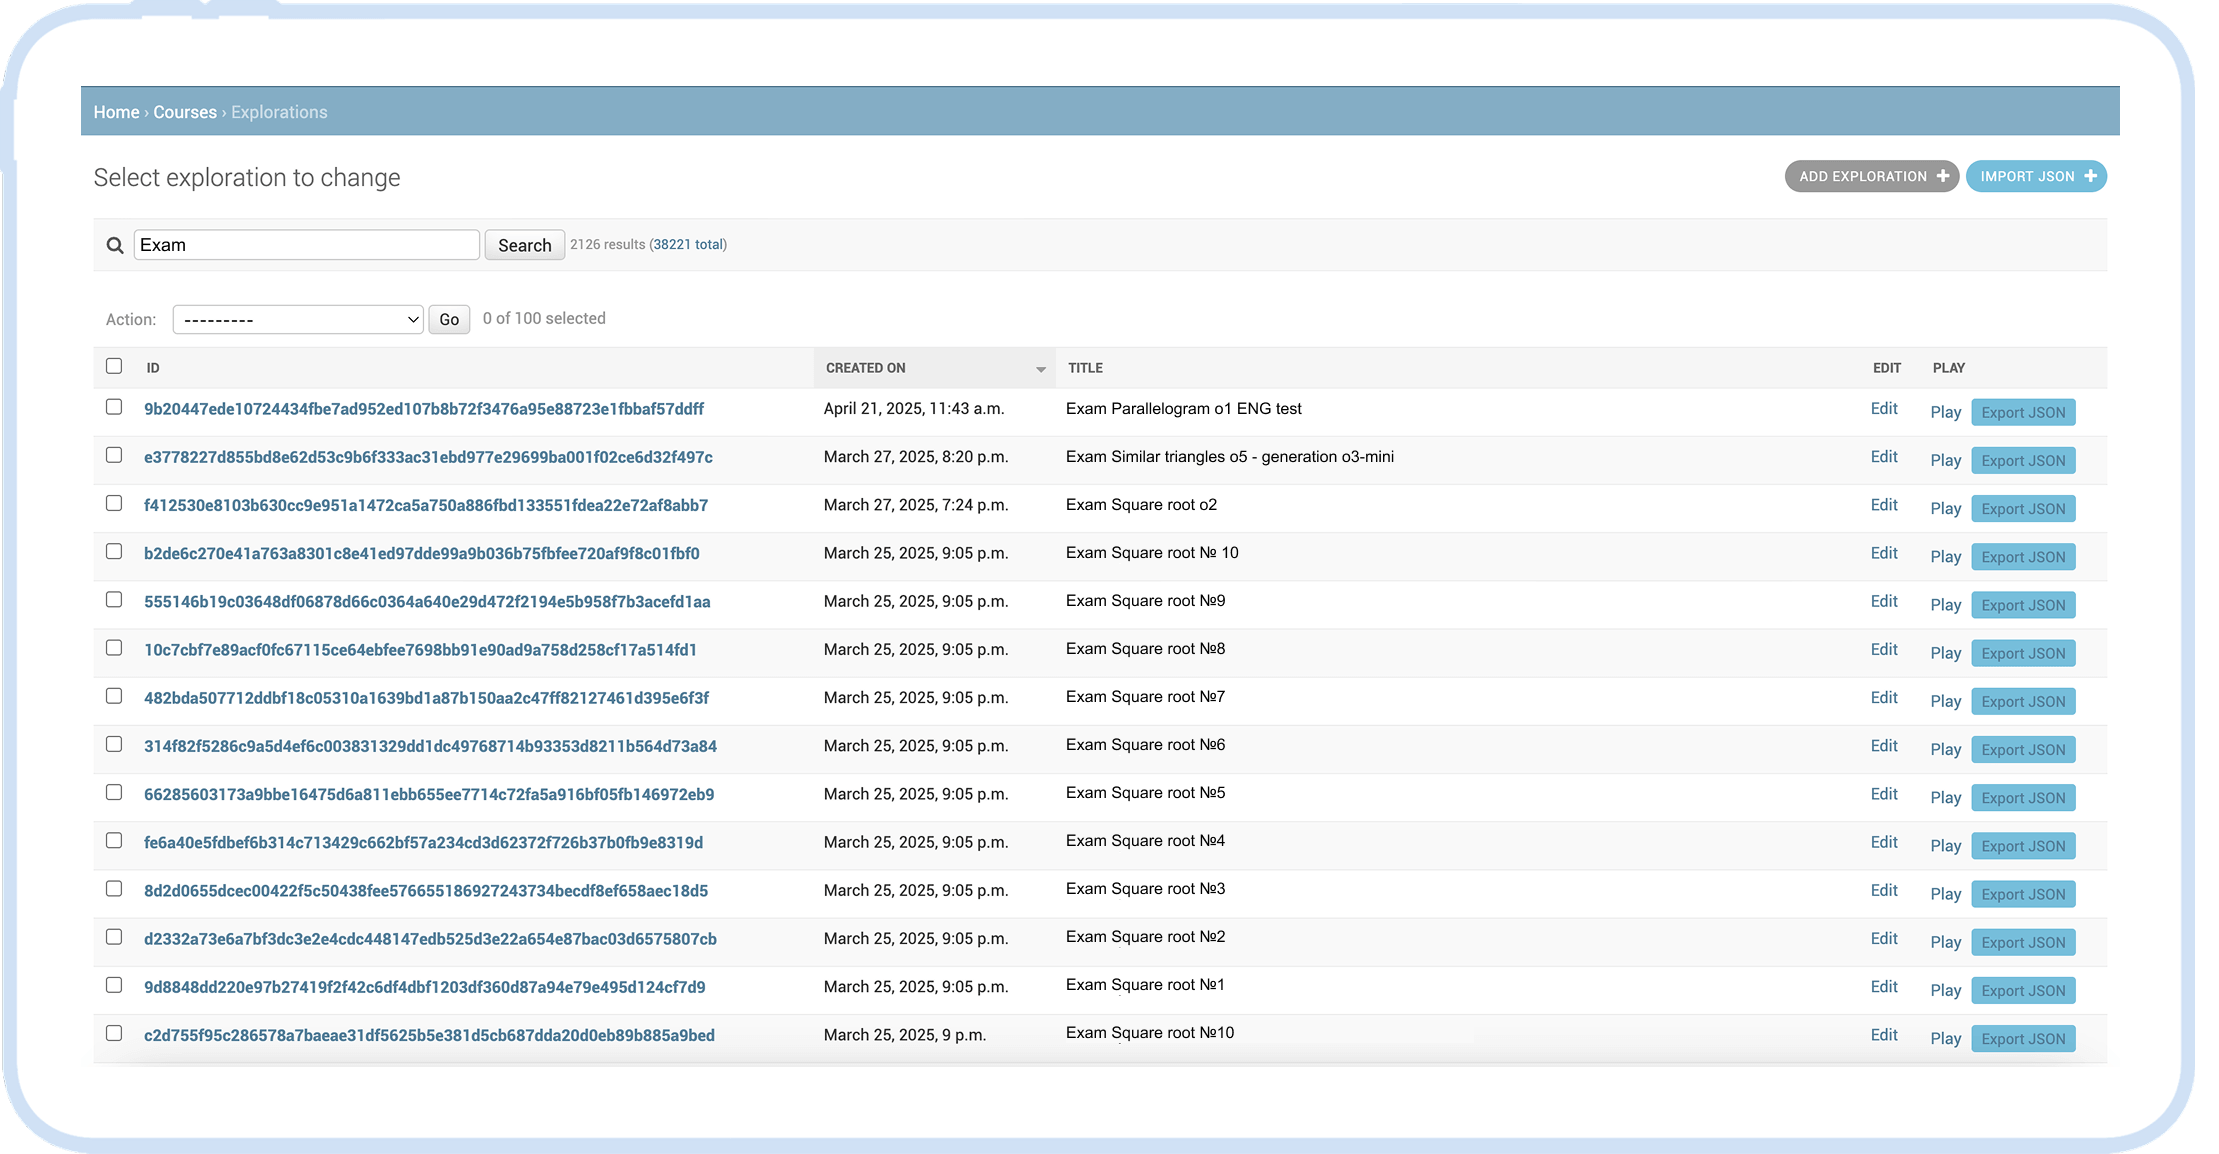Sort by the Created On column header
The width and height of the screenshot is (2219, 1154).
click(x=866, y=368)
